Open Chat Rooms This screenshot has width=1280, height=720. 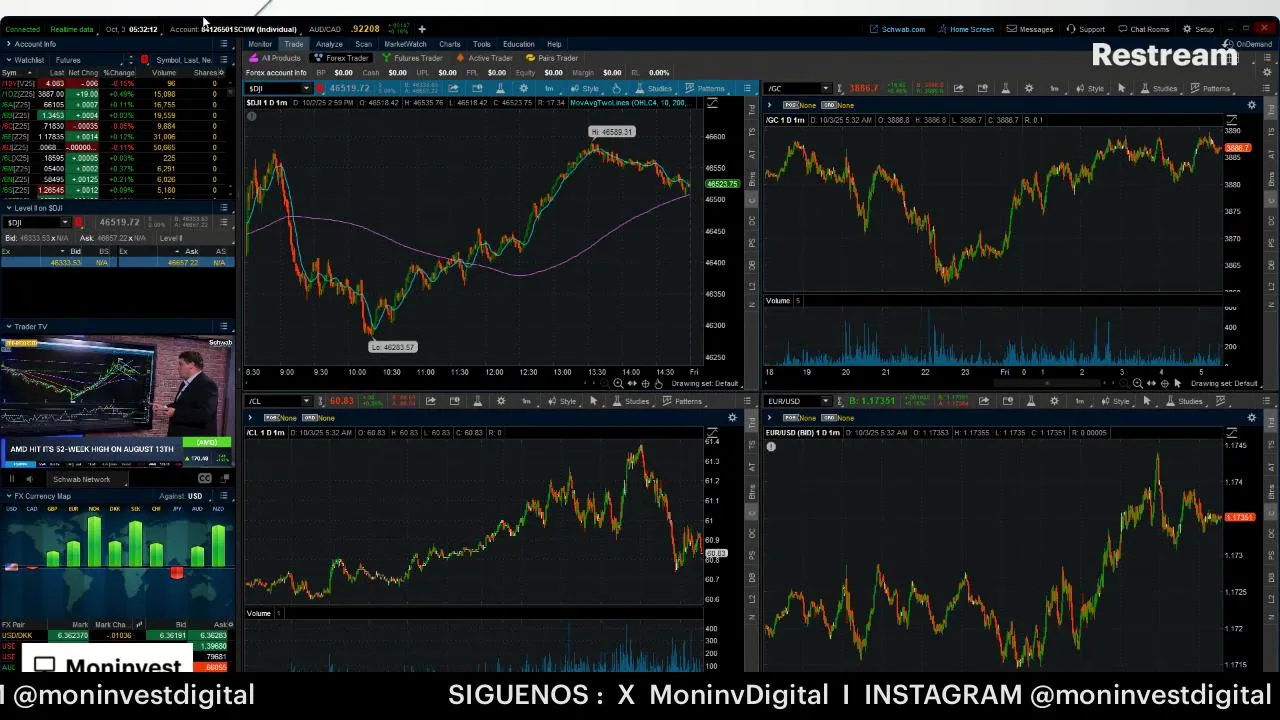click(x=1144, y=29)
